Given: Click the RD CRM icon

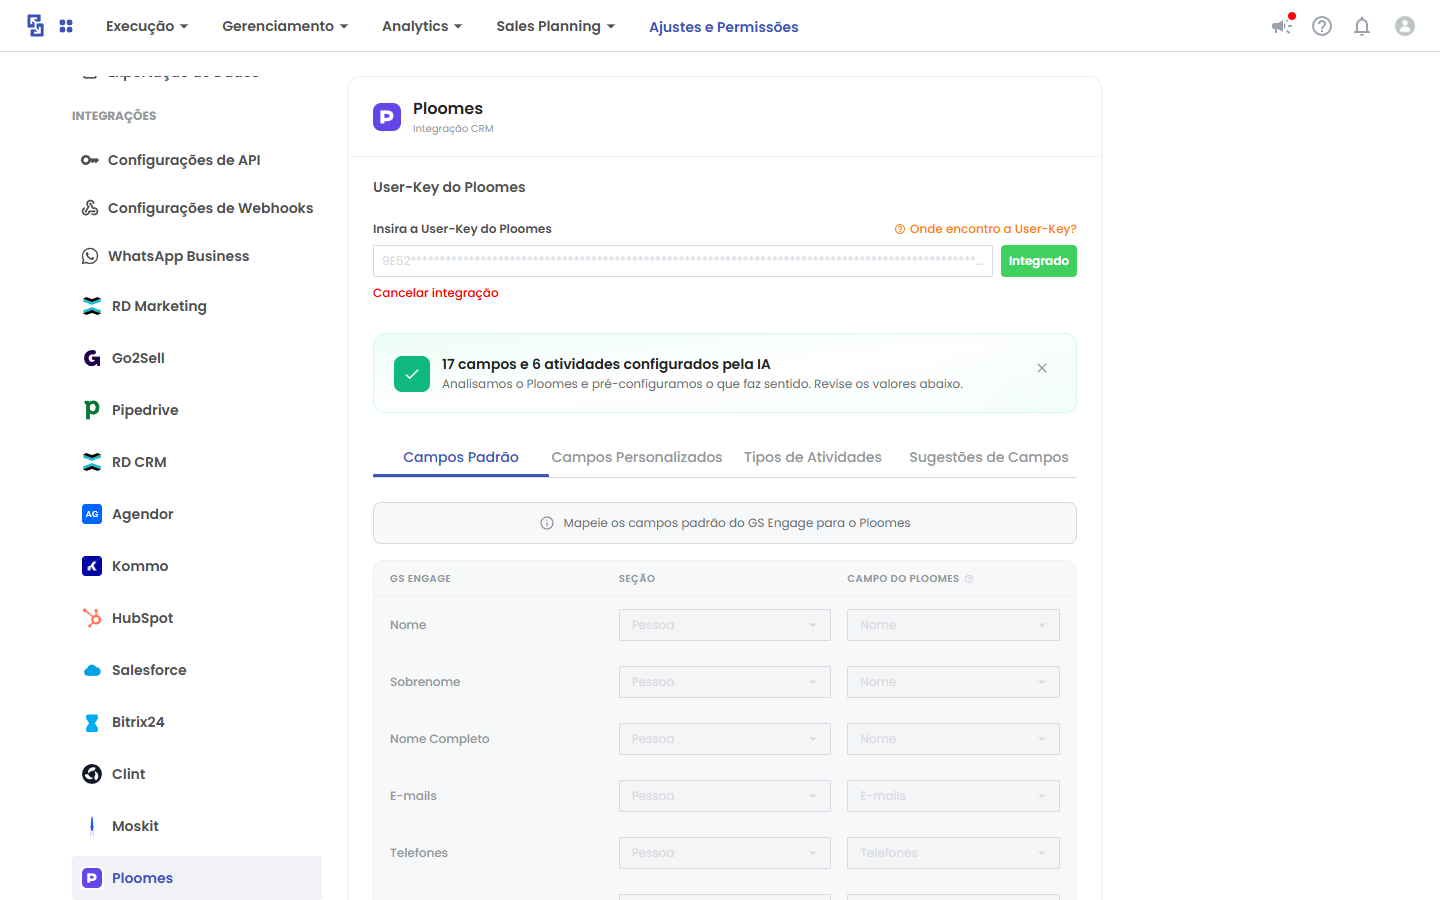Looking at the screenshot, I should coord(92,462).
